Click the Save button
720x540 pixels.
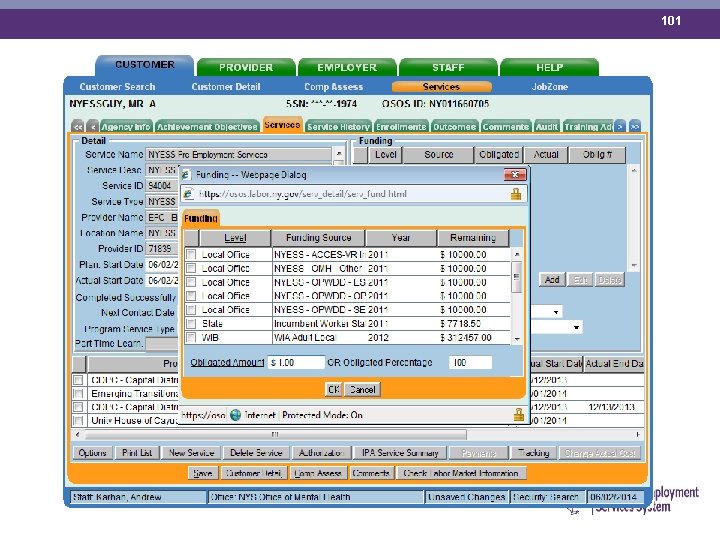[x=202, y=473]
